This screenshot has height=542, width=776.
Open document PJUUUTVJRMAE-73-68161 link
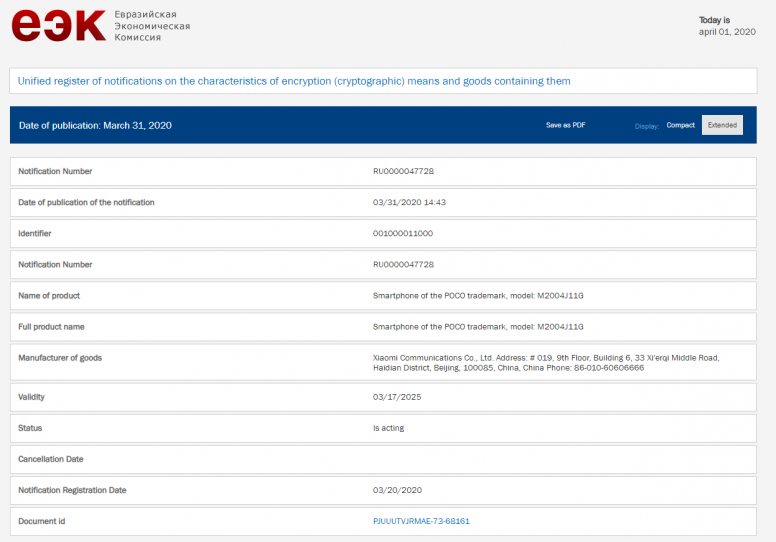[421, 521]
